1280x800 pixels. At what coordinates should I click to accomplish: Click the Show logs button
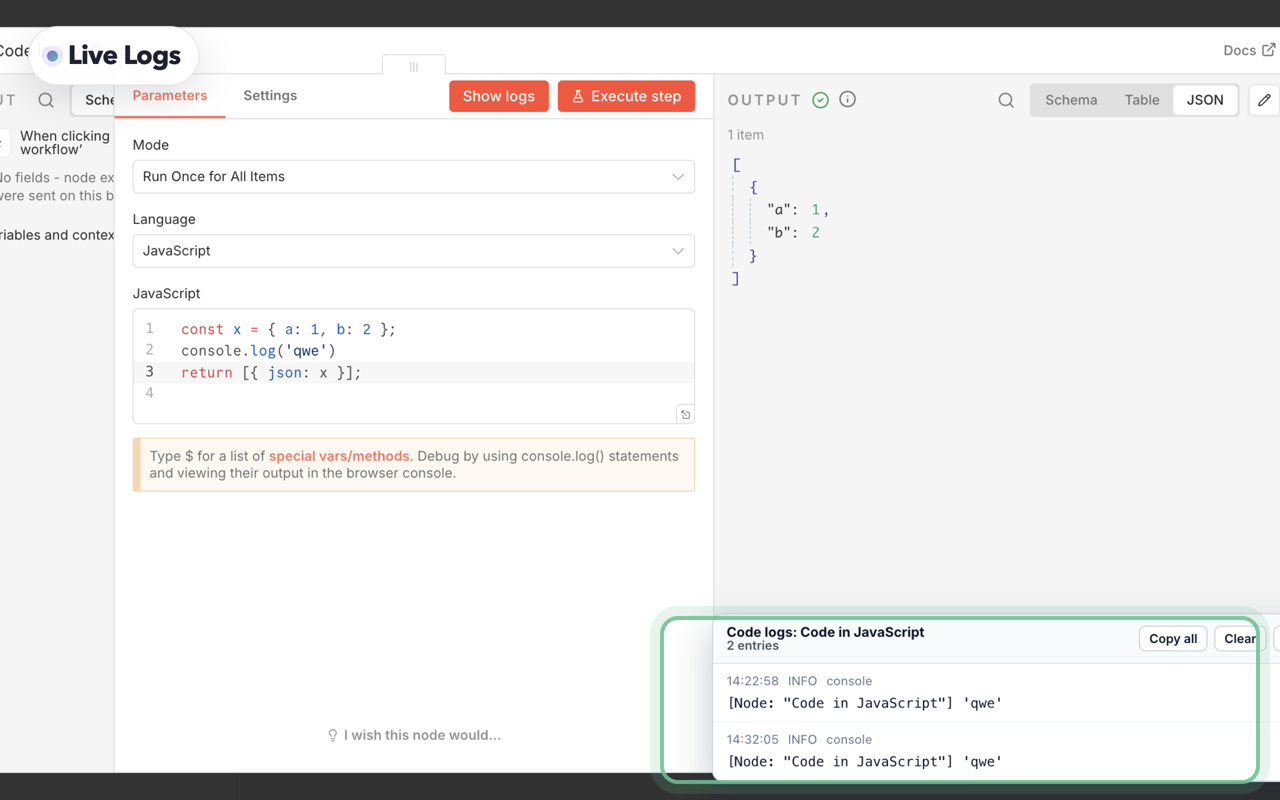click(x=499, y=96)
